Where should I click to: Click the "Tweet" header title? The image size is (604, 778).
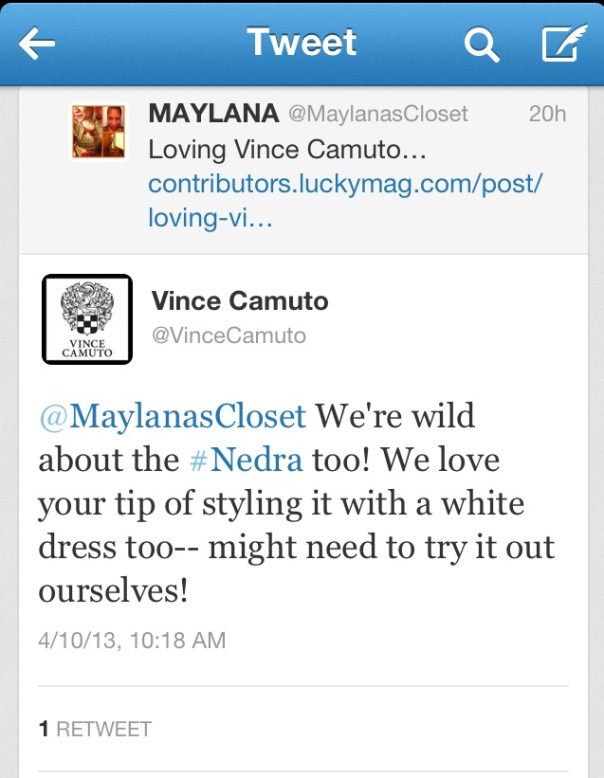pyautogui.click(x=302, y=43)
